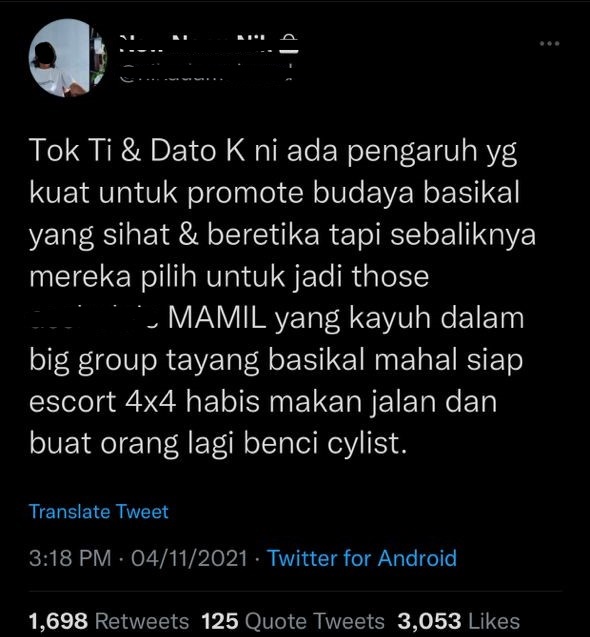View the 3,053 Likes list

(459, 621)
